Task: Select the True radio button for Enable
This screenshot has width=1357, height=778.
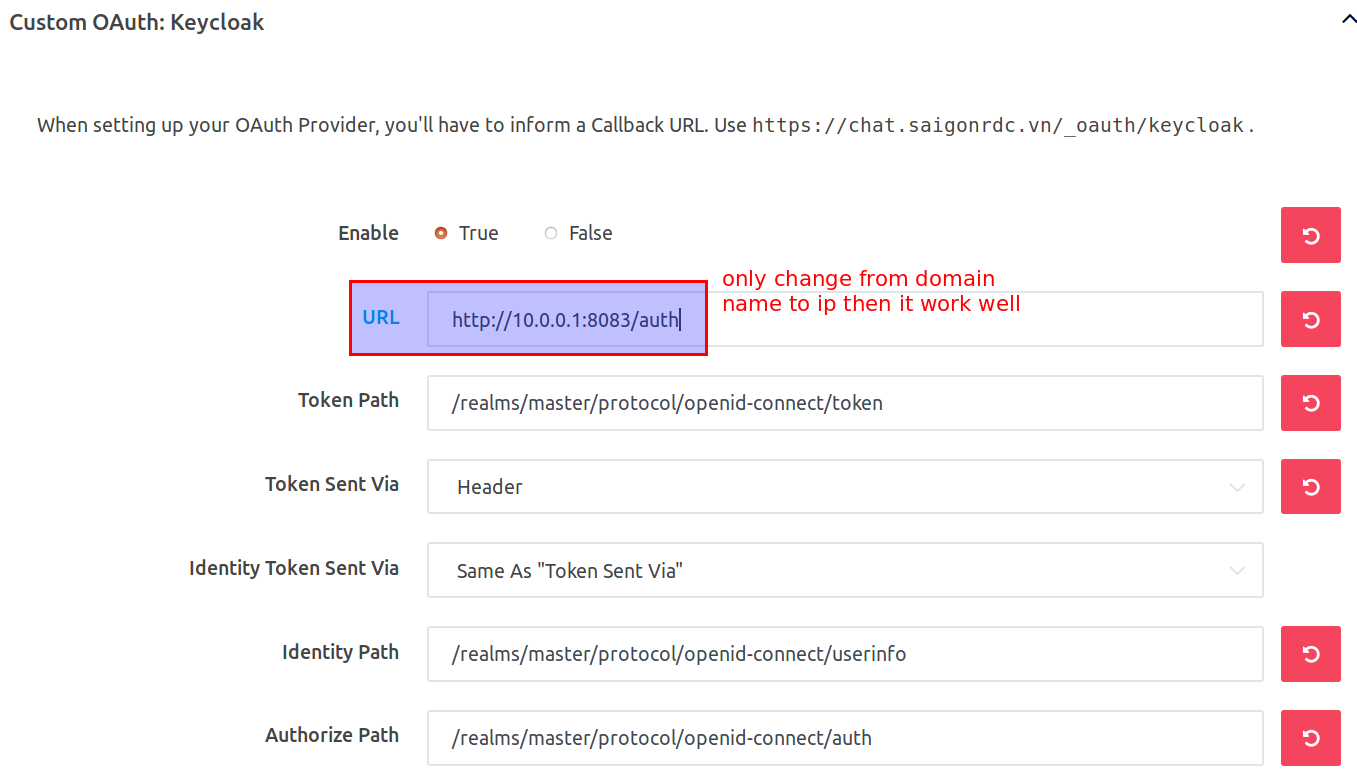Action: (440, 232)
